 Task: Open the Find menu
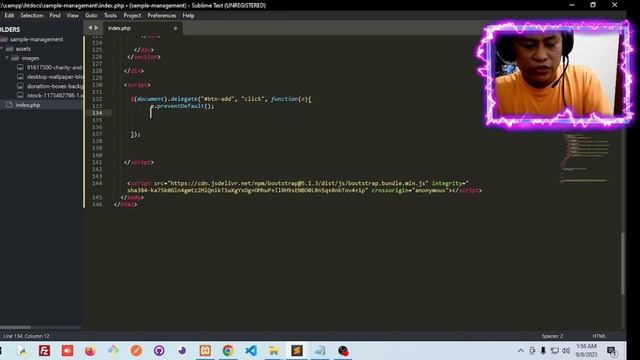(55, 16)
